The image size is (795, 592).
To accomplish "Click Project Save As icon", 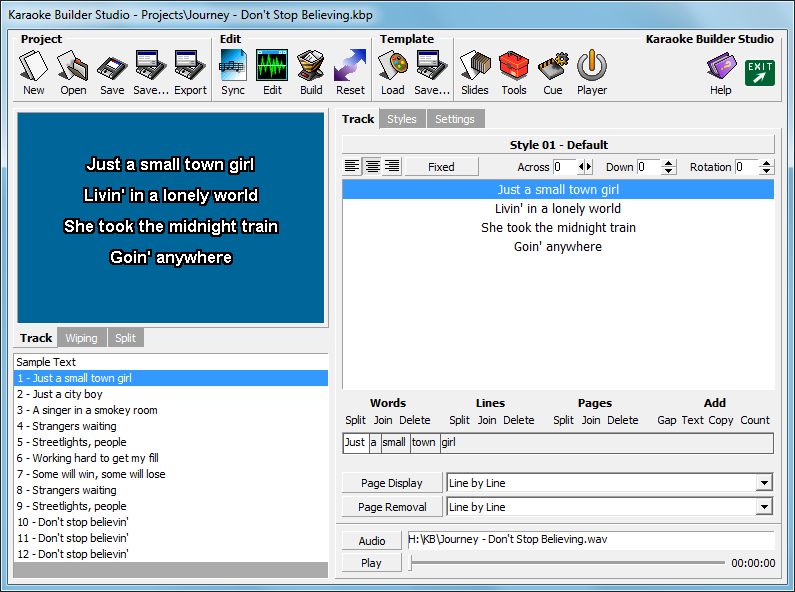I will click(151, 72).
